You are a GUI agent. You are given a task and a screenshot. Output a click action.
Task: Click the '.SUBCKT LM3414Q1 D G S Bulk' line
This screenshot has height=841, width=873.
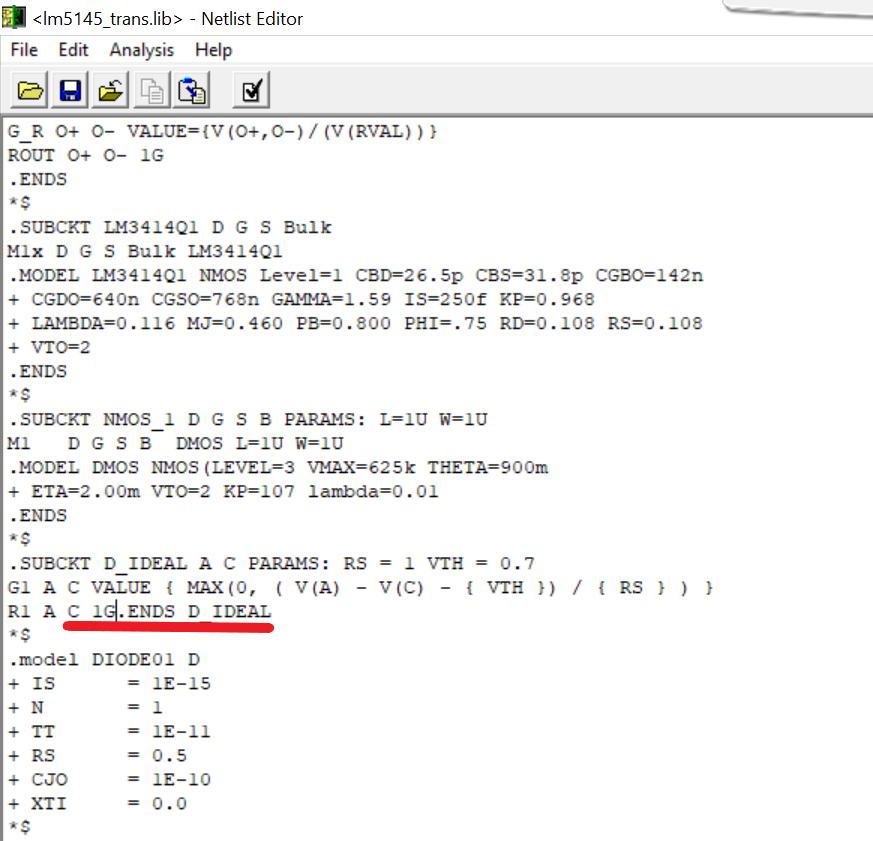click(x=170, y=227)
